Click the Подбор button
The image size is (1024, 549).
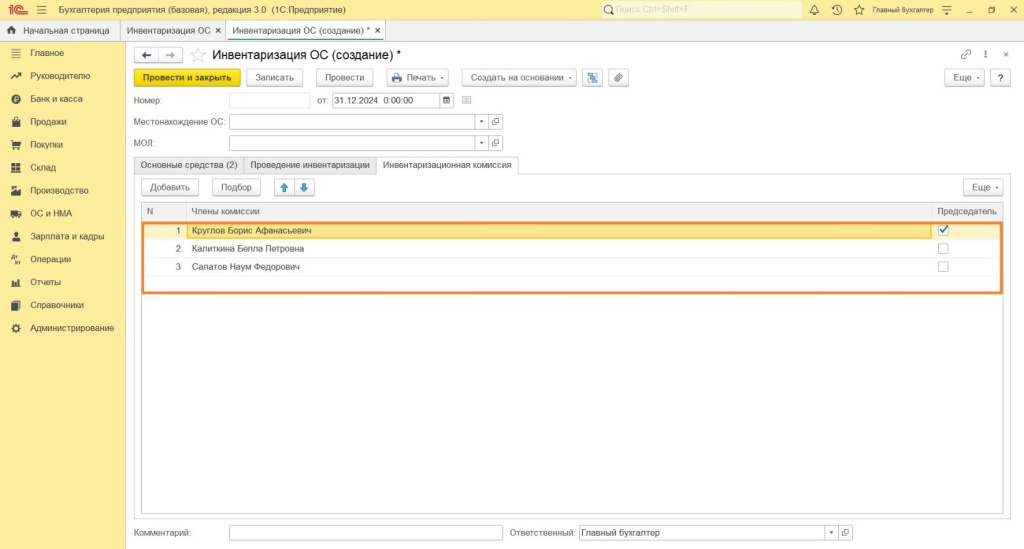click(x=236, y=187)
